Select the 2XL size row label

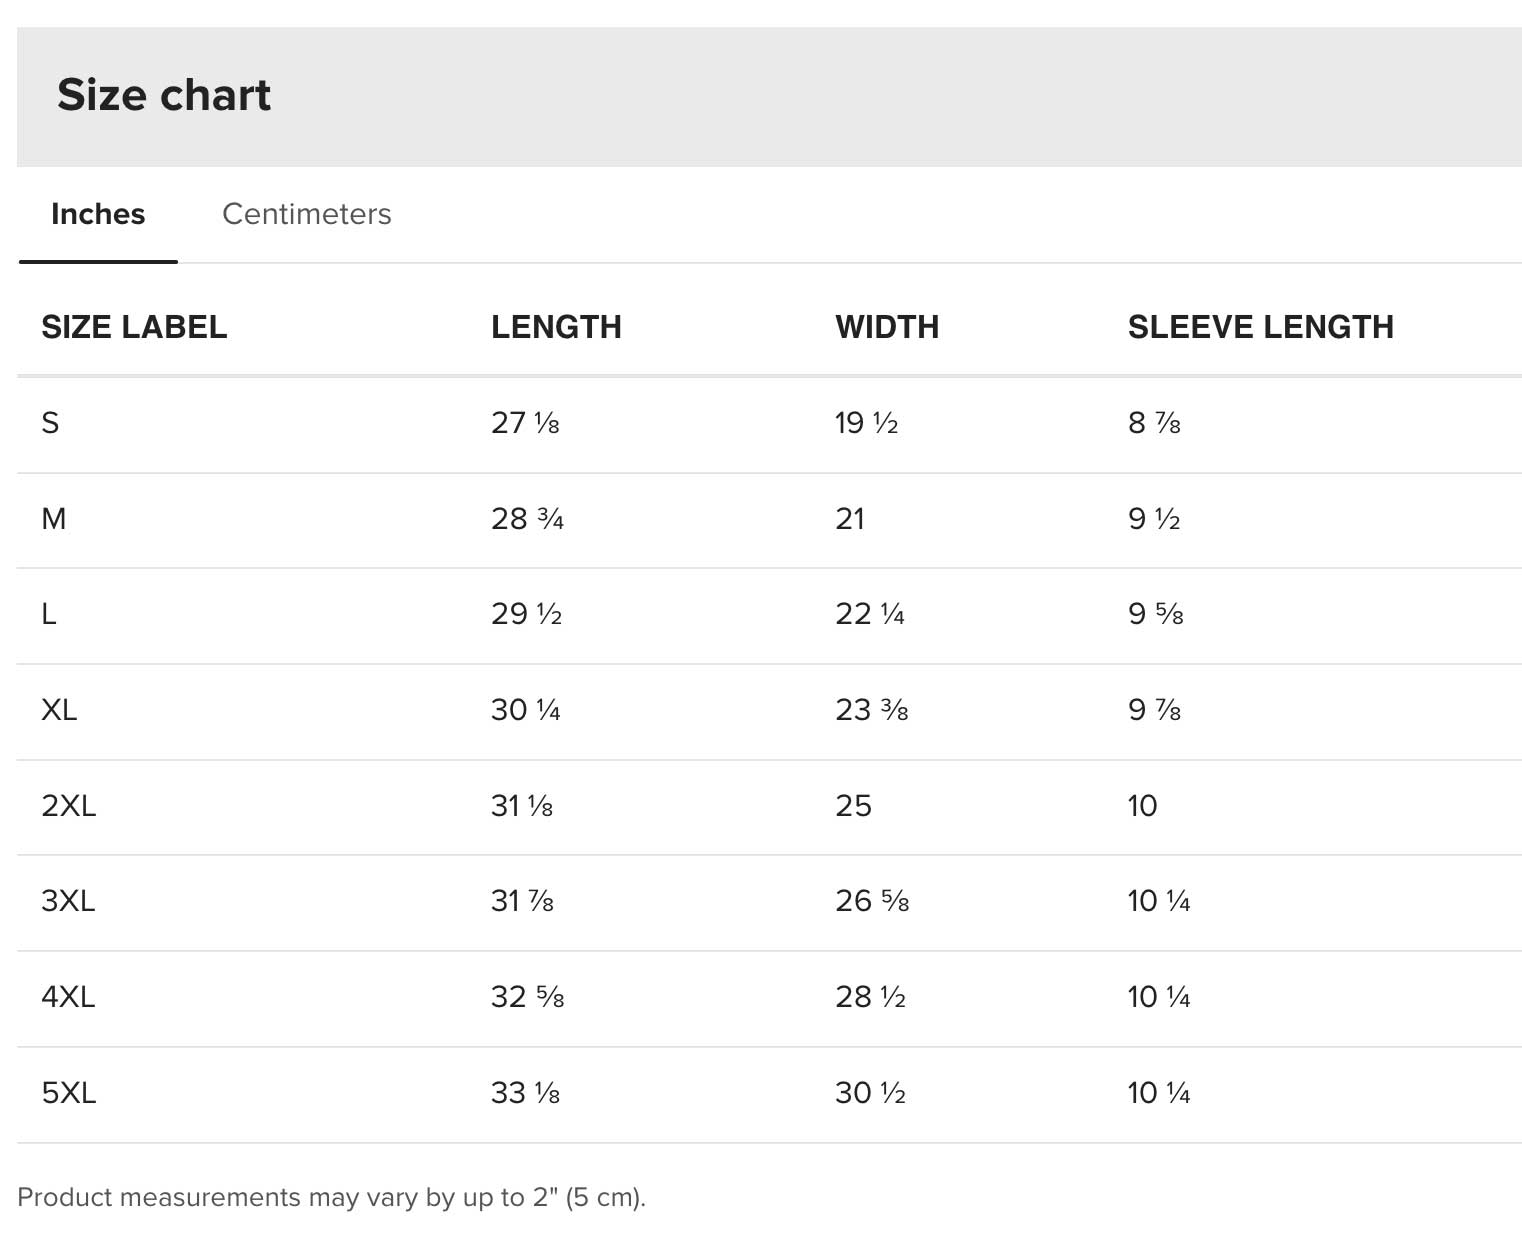[69, 806]
